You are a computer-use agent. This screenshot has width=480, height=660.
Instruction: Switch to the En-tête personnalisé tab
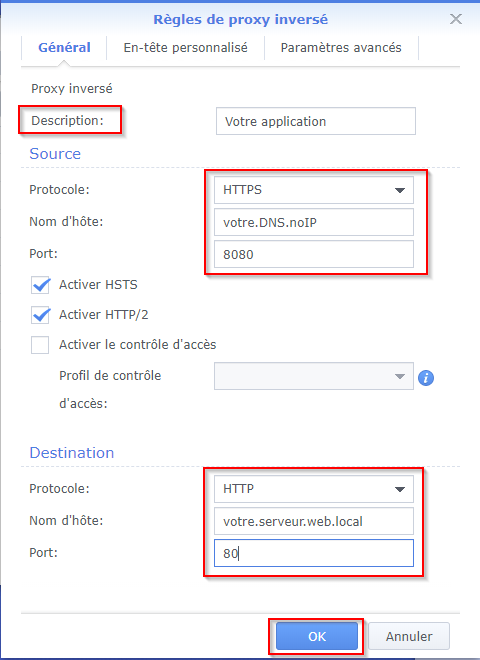click(185, 48)
